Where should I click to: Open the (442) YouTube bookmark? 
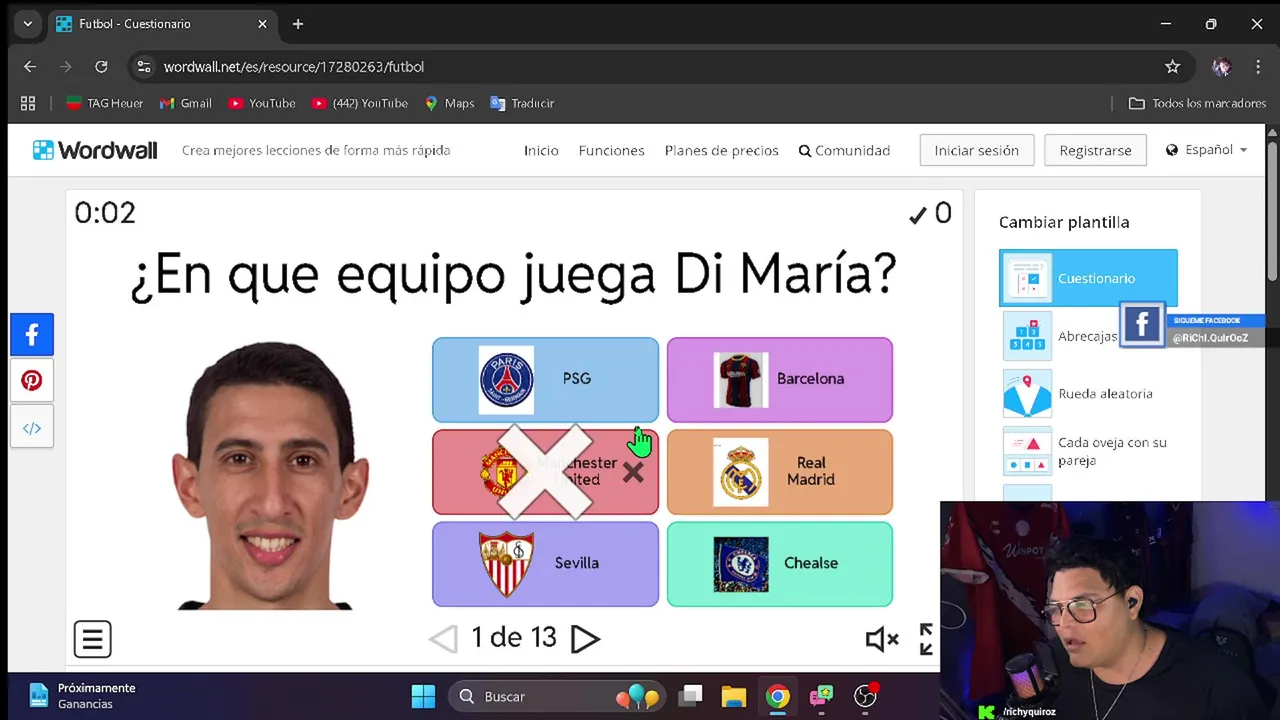(359, 103)
